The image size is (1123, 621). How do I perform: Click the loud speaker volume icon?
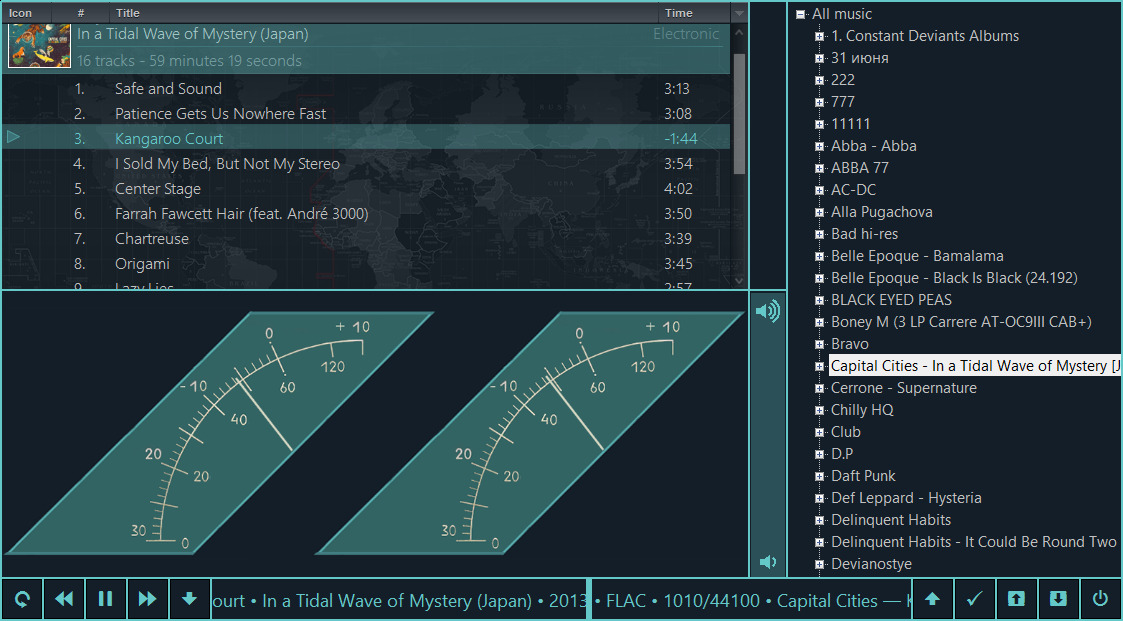click(x=768, y=312)
